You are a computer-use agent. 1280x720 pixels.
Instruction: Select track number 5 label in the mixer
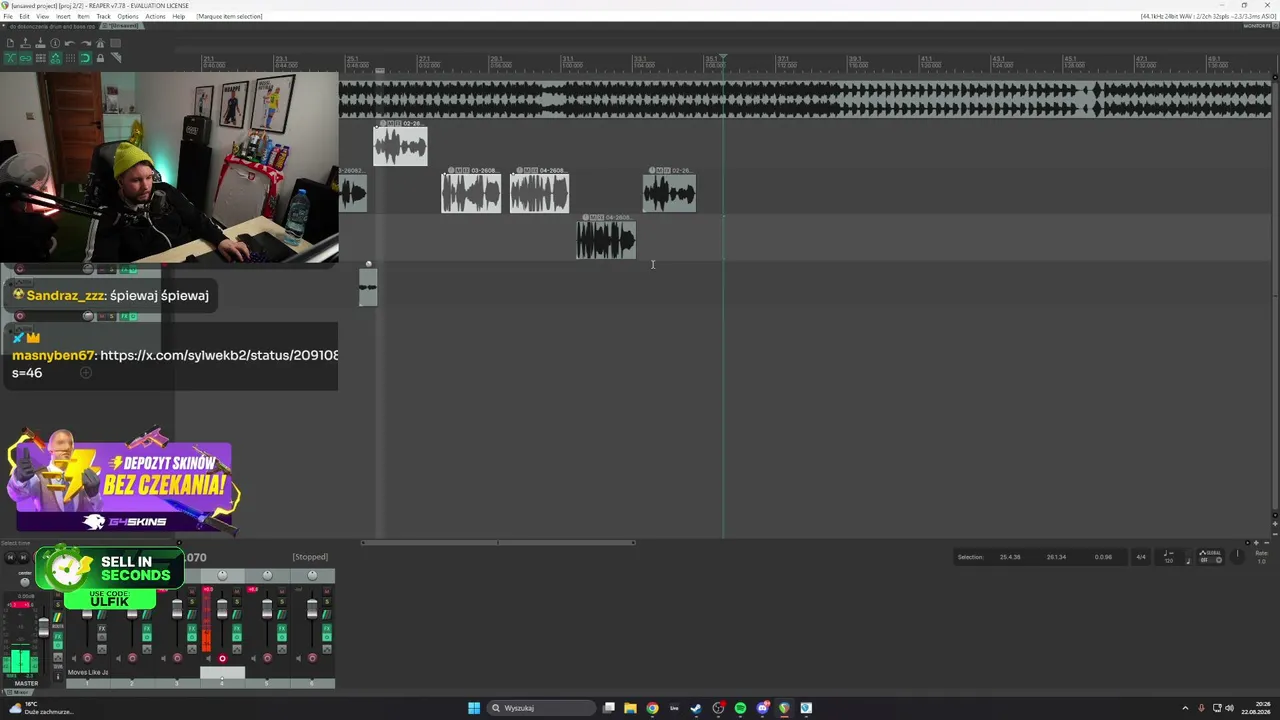266,683
